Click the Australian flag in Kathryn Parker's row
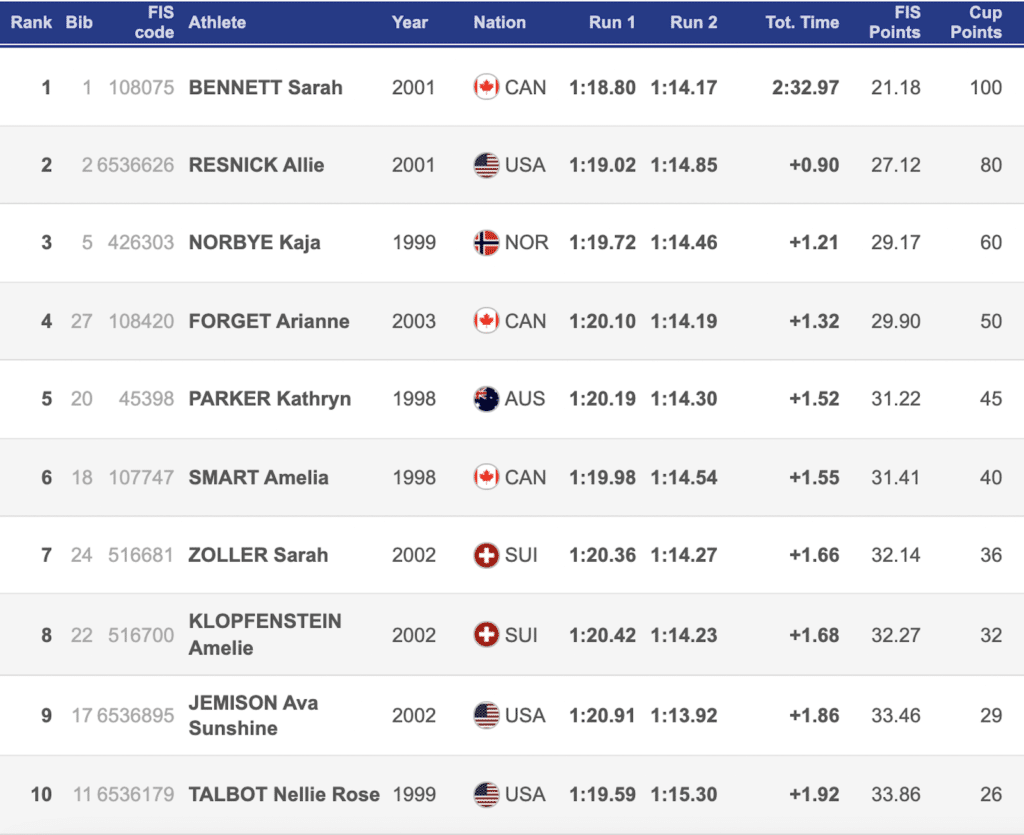This screenshot has width=1024, height=835. [x=486, y=399]
